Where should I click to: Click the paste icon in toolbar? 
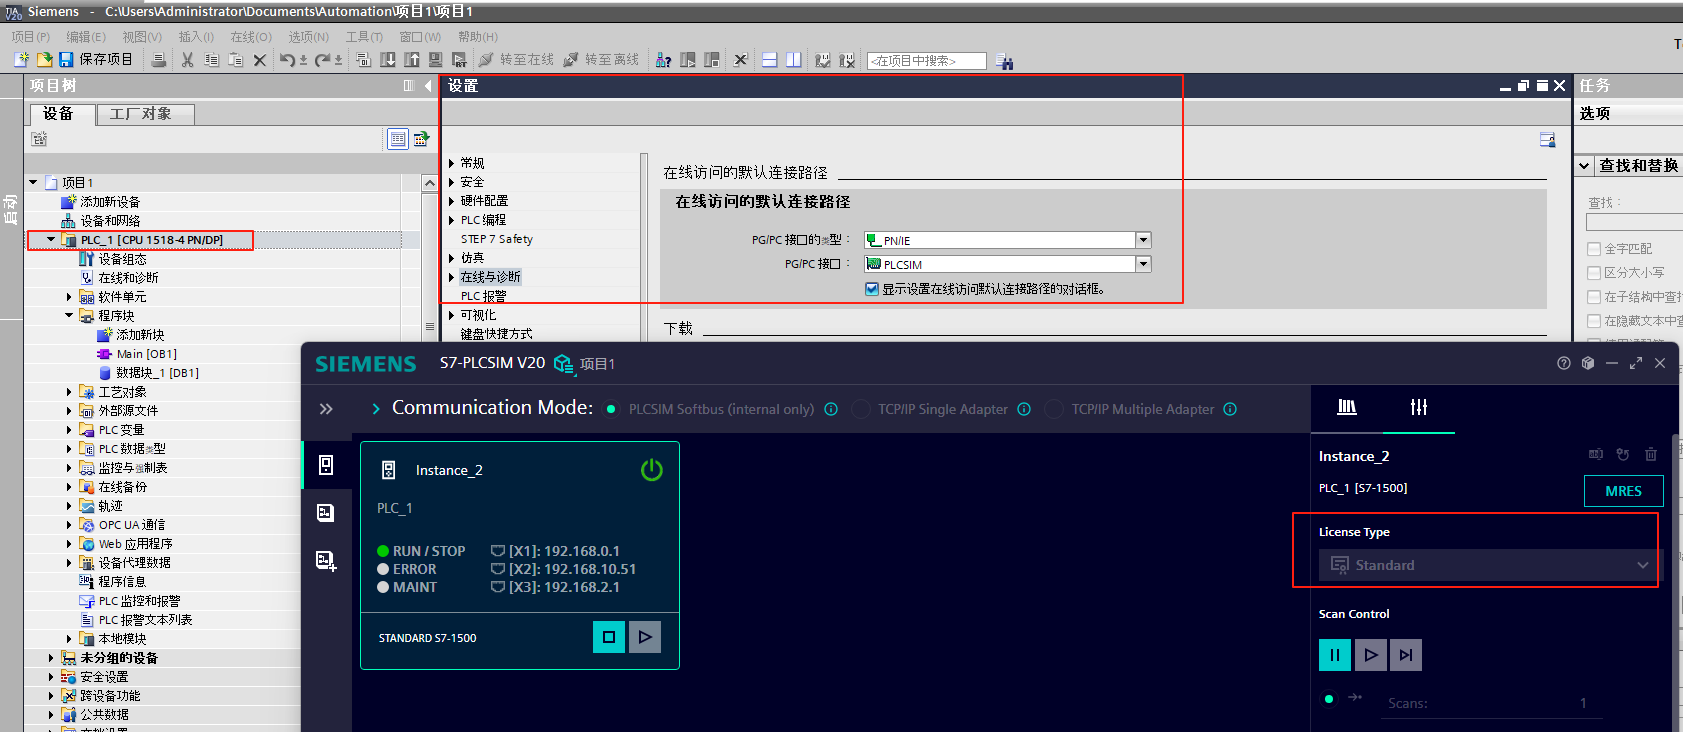(x=235, y=60)
